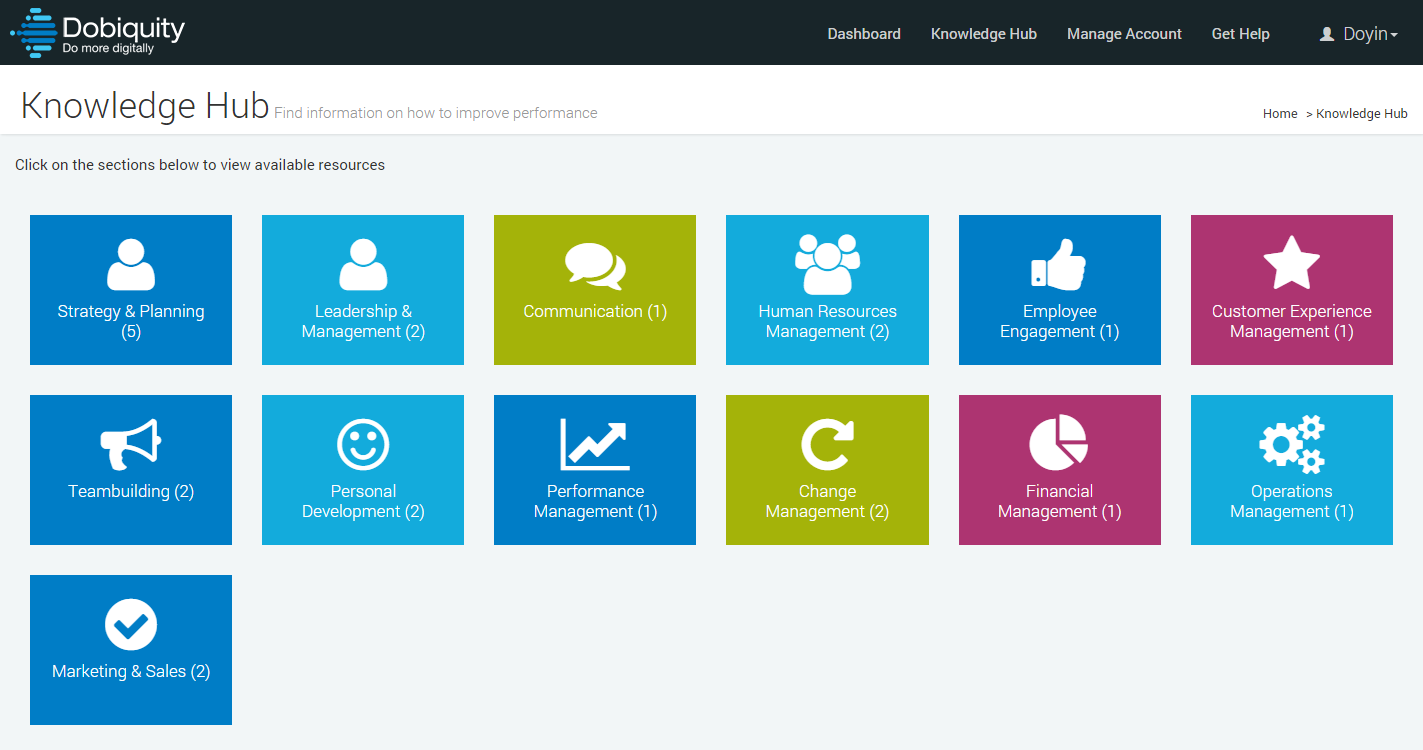1423x750 pixels.
Task: Select the Teambuilding (2) label
Action: click(131, 491)
